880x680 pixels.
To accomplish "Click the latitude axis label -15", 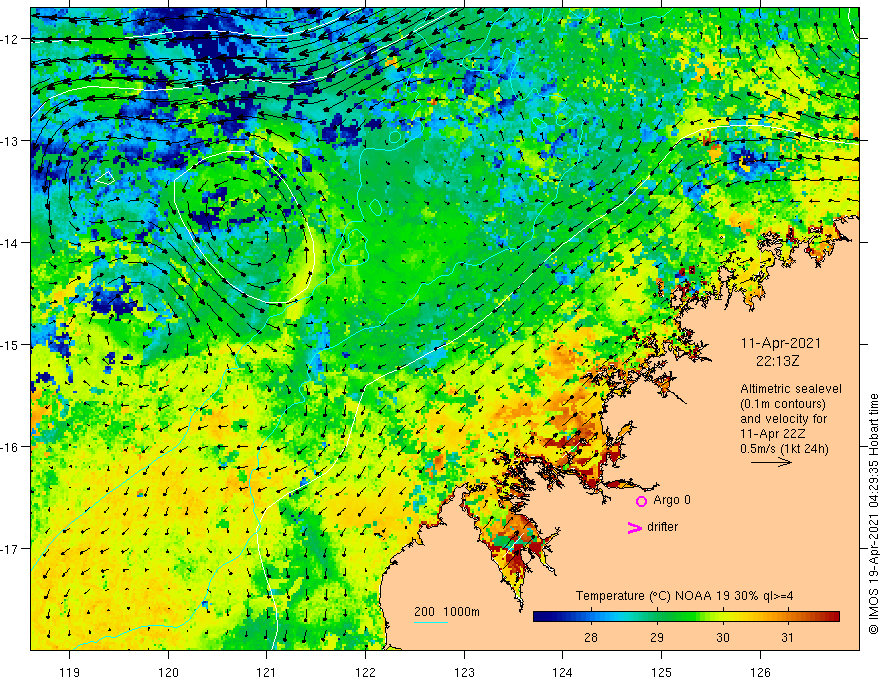I will (11, 344).
